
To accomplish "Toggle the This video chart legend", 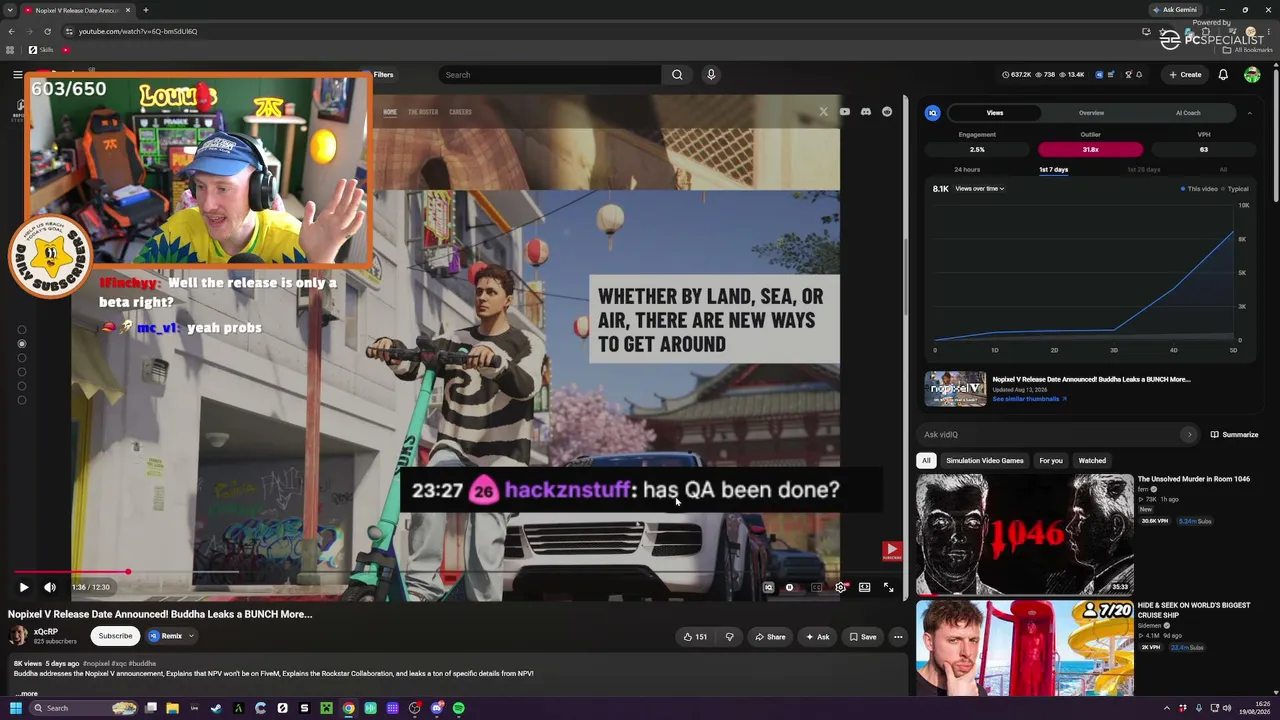I will pyautogui.click(x=1200, y=189).
